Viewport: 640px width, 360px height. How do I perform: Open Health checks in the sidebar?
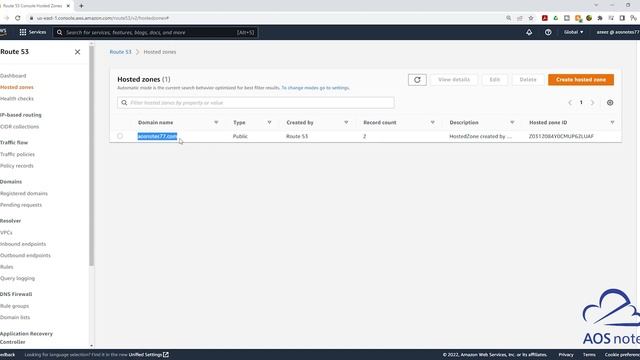coord(17,99)
